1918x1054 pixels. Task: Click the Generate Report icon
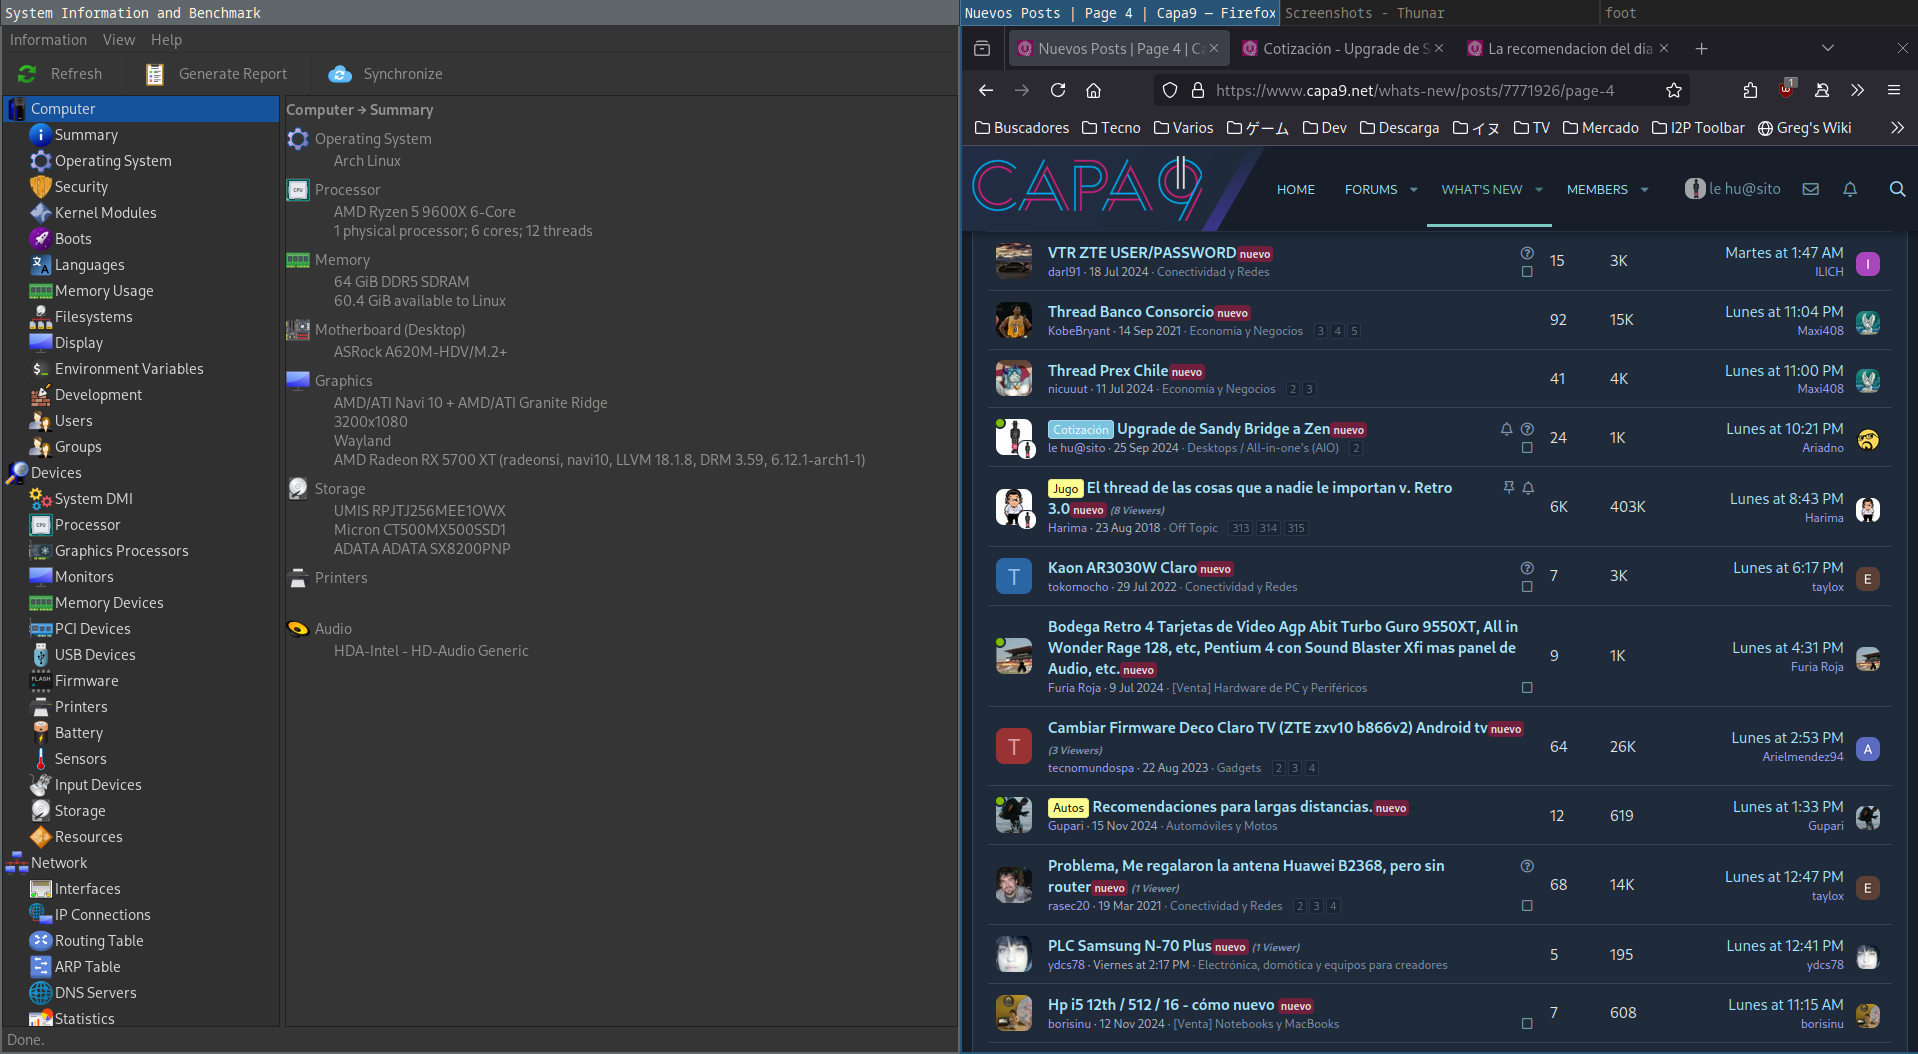point(155,74)
